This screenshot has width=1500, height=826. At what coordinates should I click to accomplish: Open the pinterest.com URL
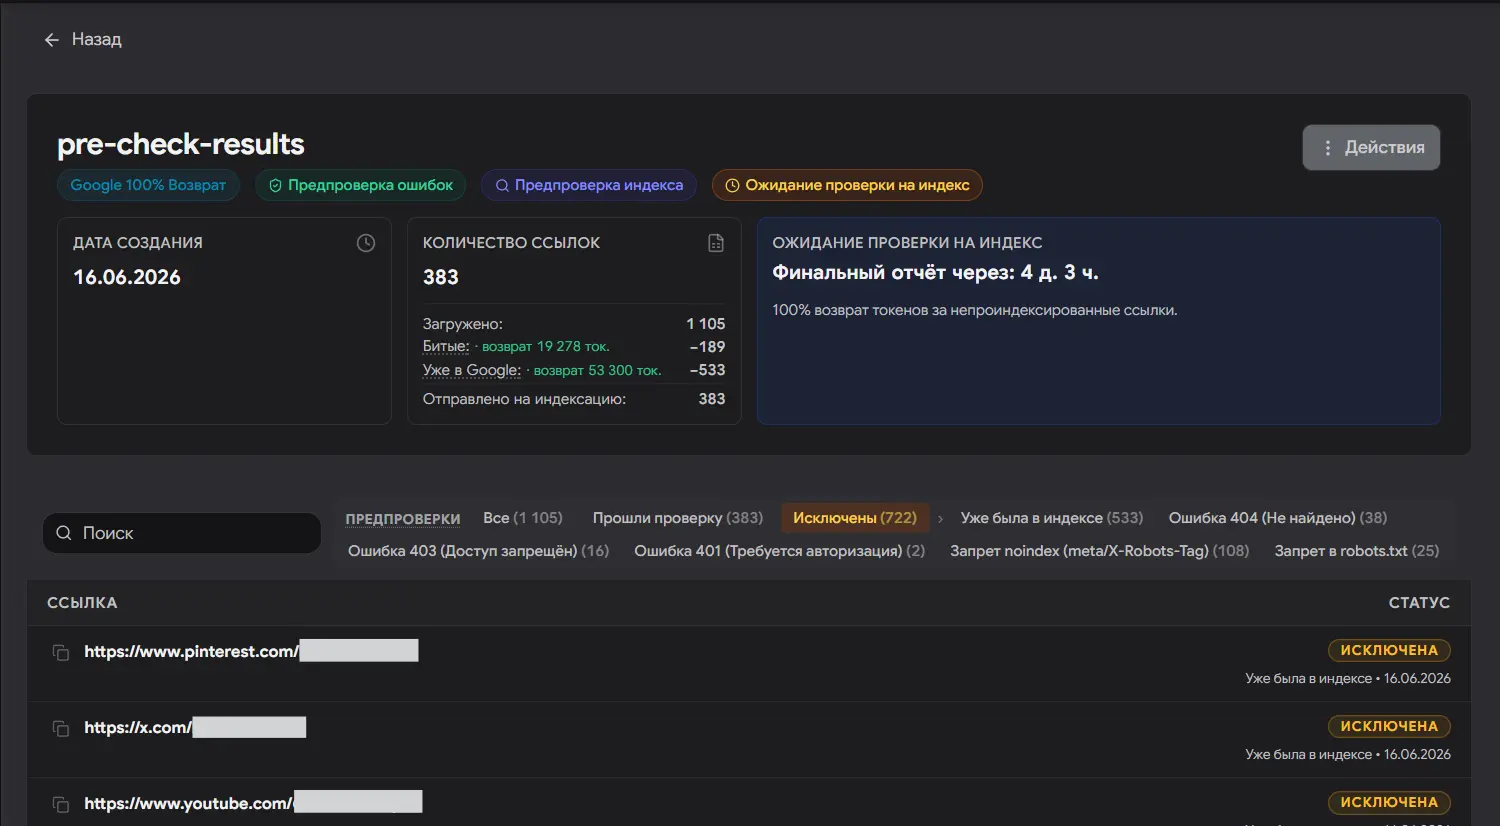[x=251, y=651]
